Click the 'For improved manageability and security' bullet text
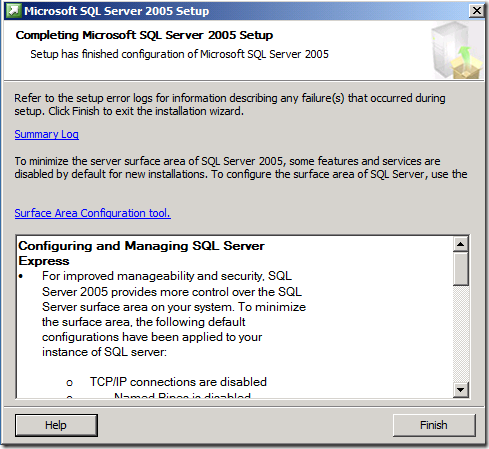 pyautogui.click(x=174, y=314)
